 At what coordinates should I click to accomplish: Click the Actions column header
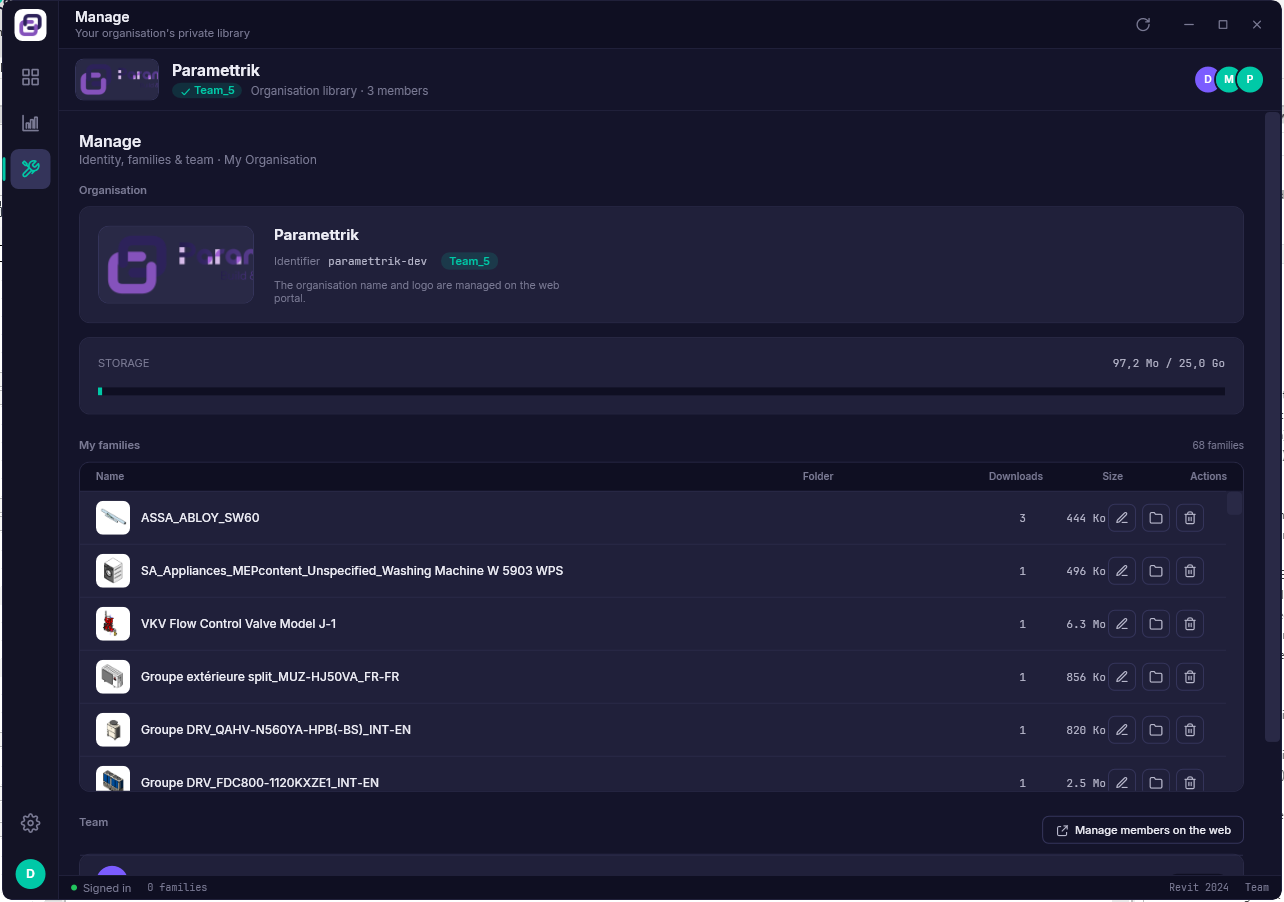click(1208, 477)
